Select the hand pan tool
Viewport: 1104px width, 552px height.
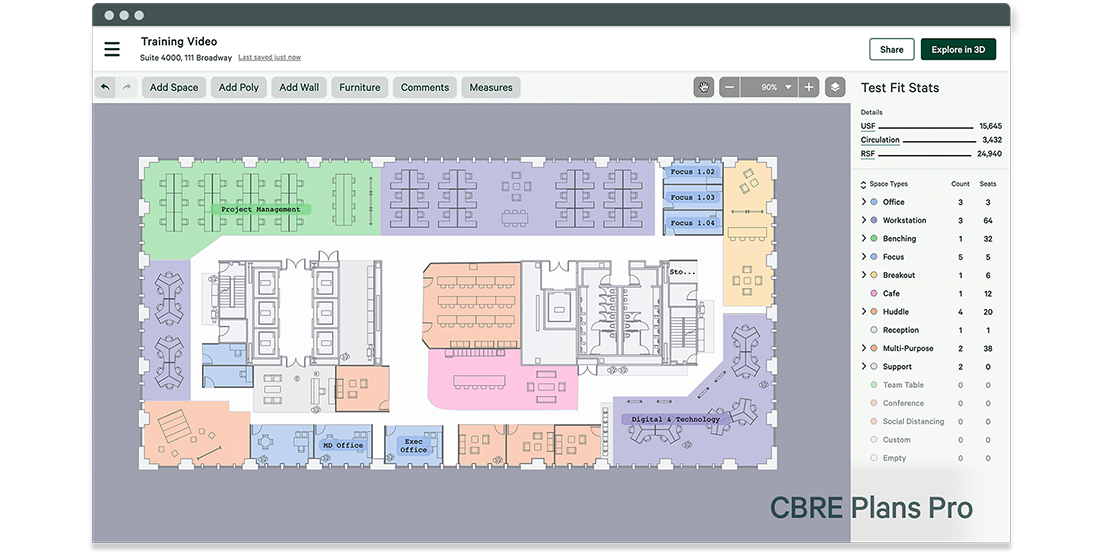pos(703,88)
